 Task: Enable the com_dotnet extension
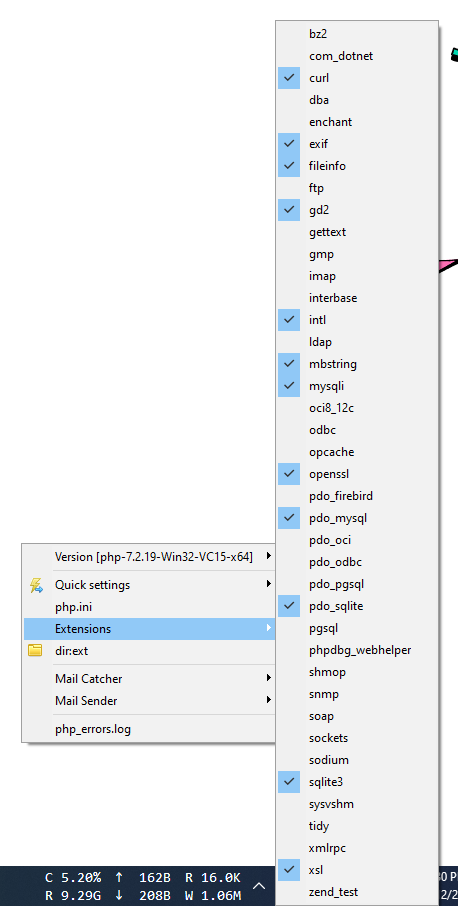pyautogui.click(x=357, y=56)
